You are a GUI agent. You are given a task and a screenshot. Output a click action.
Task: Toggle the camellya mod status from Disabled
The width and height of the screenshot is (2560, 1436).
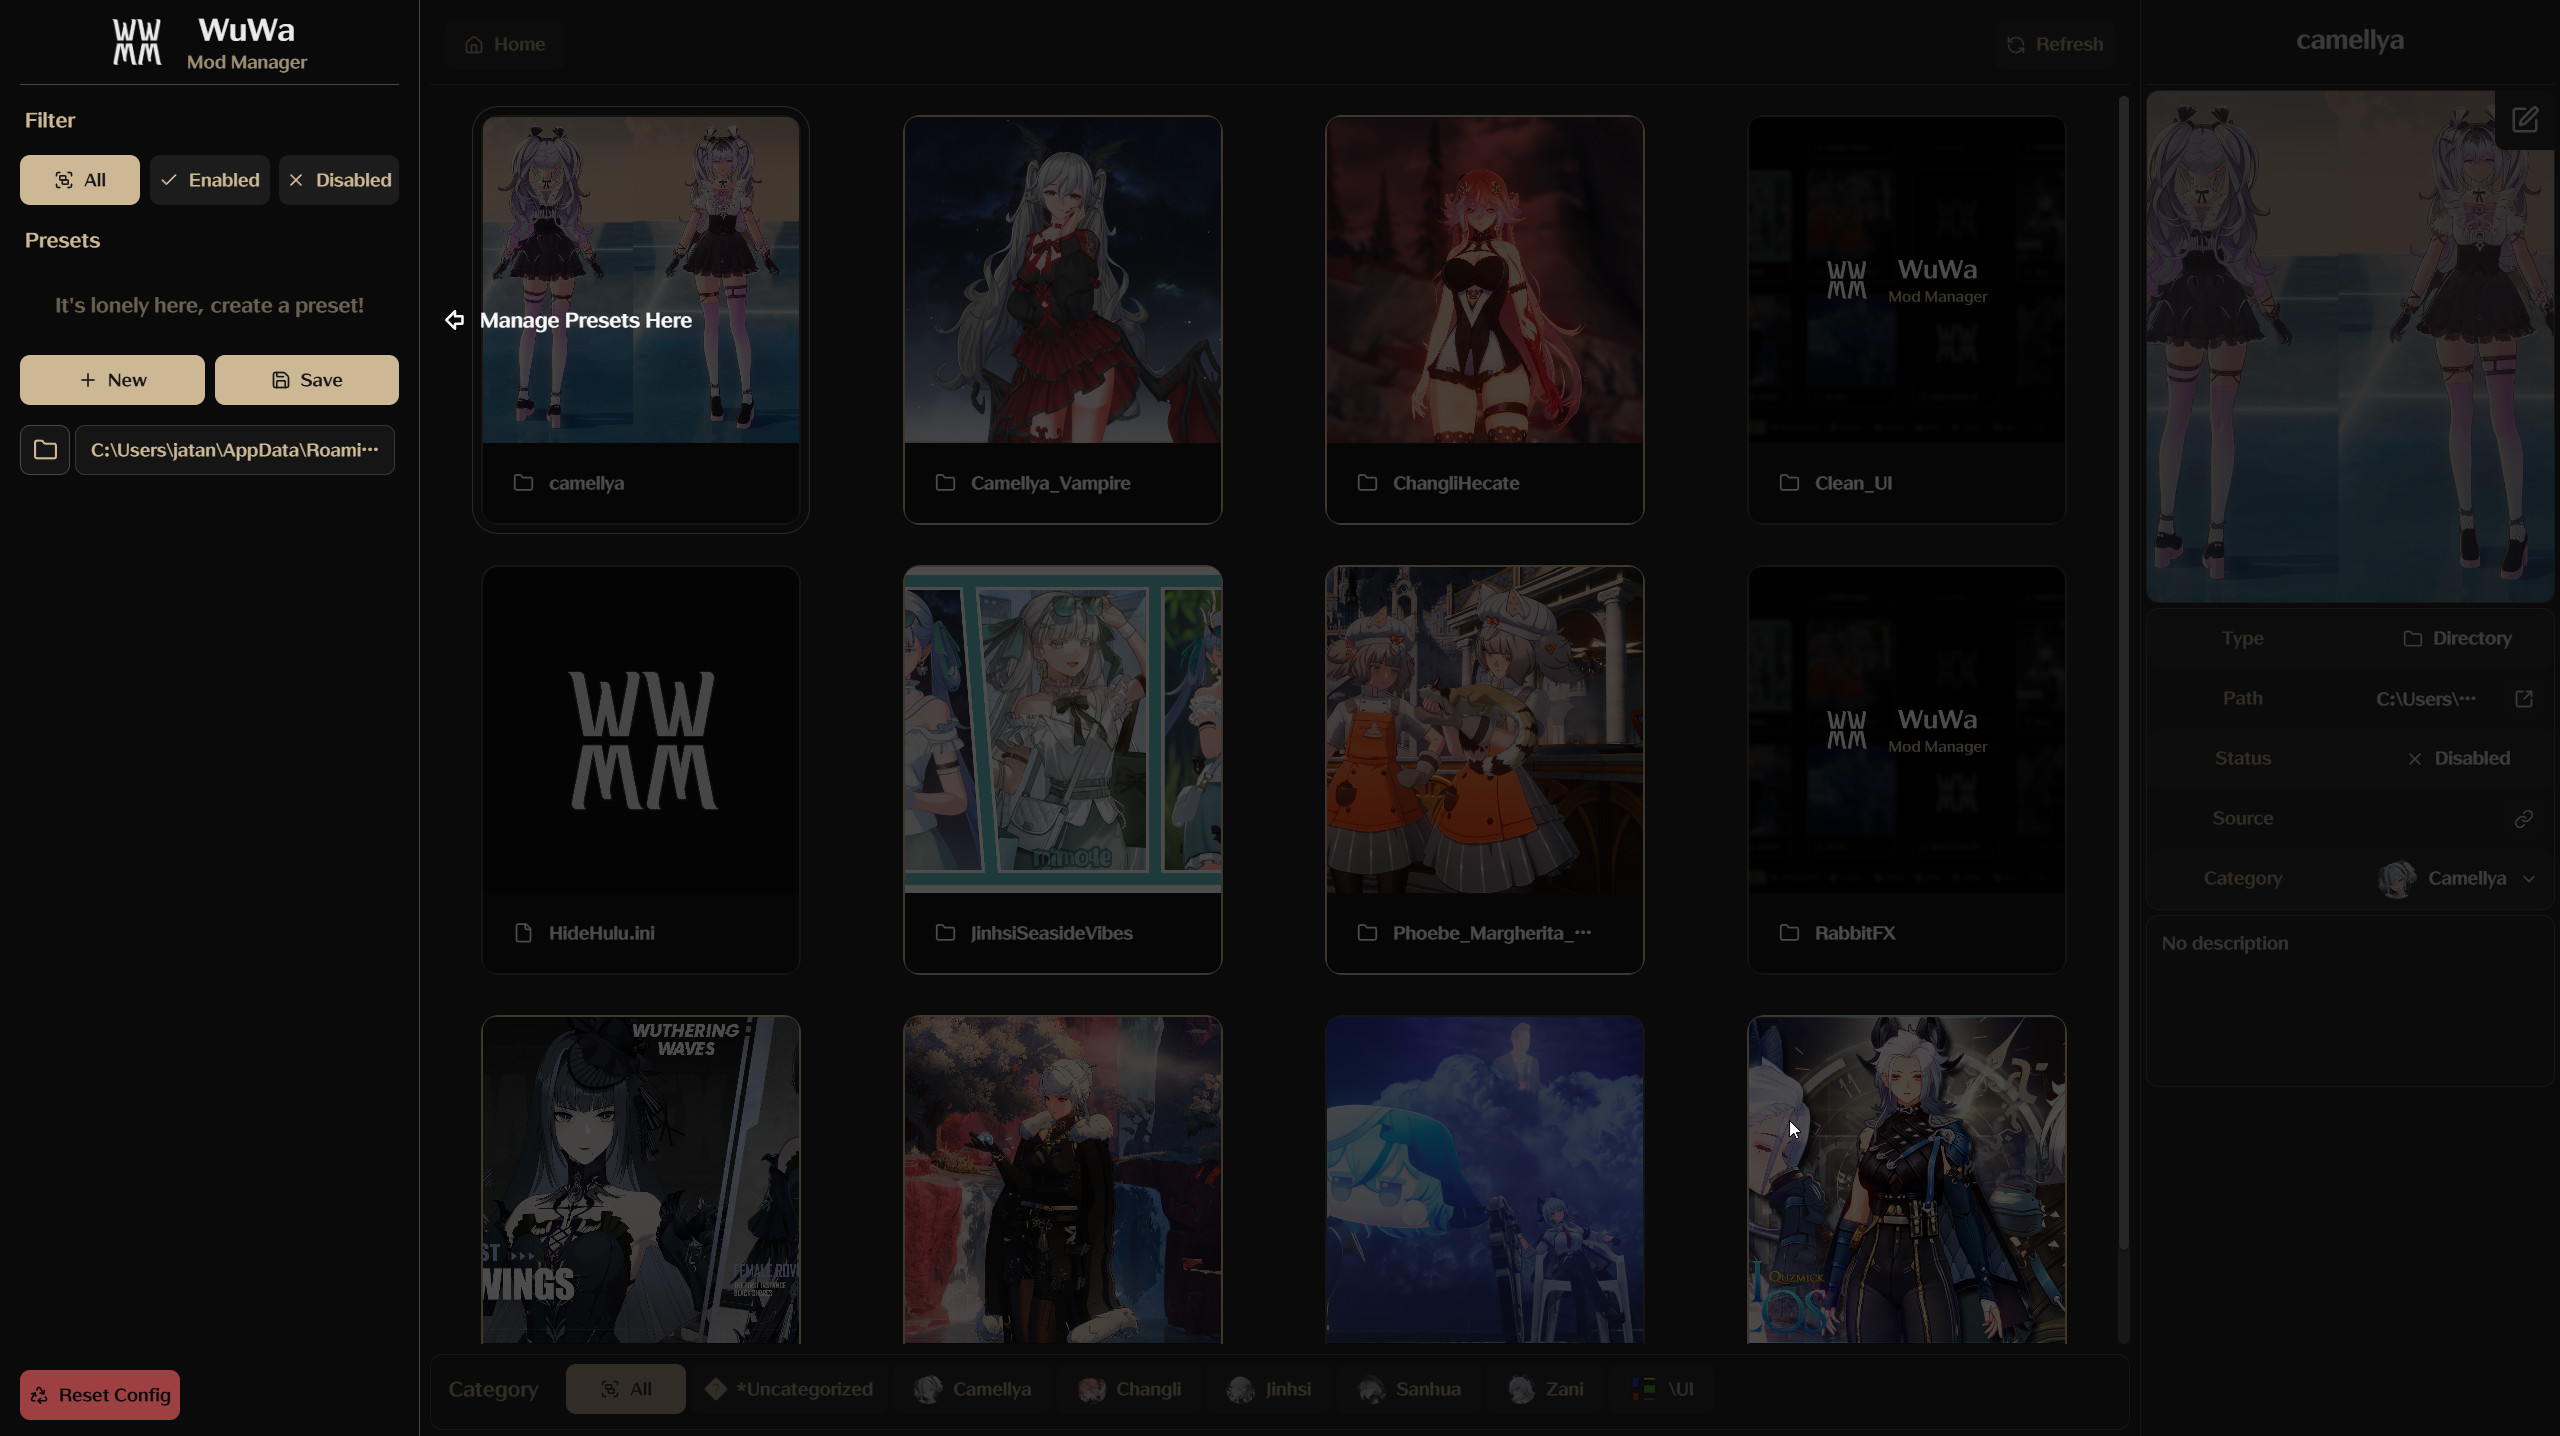point(2459,758)
